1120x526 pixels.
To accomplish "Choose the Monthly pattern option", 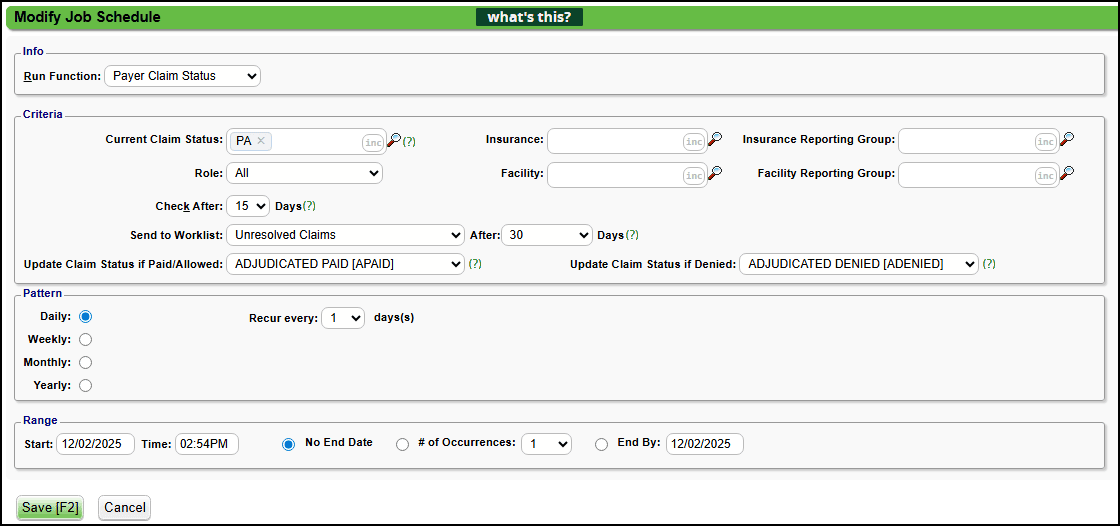I will [85, 362].
